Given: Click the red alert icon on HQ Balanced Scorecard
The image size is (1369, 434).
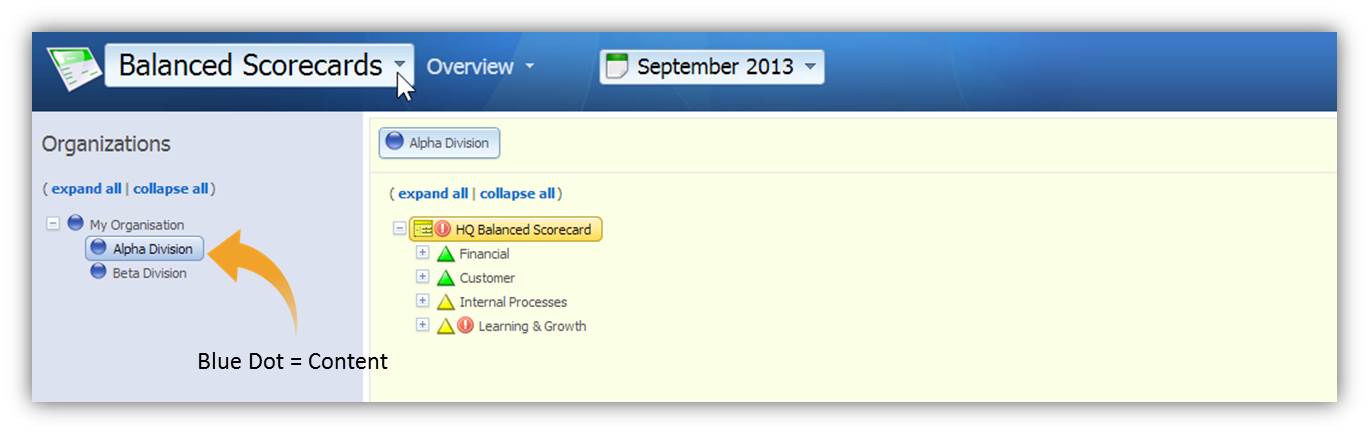Looking at the screenshot, I should [x=443, y=229].
